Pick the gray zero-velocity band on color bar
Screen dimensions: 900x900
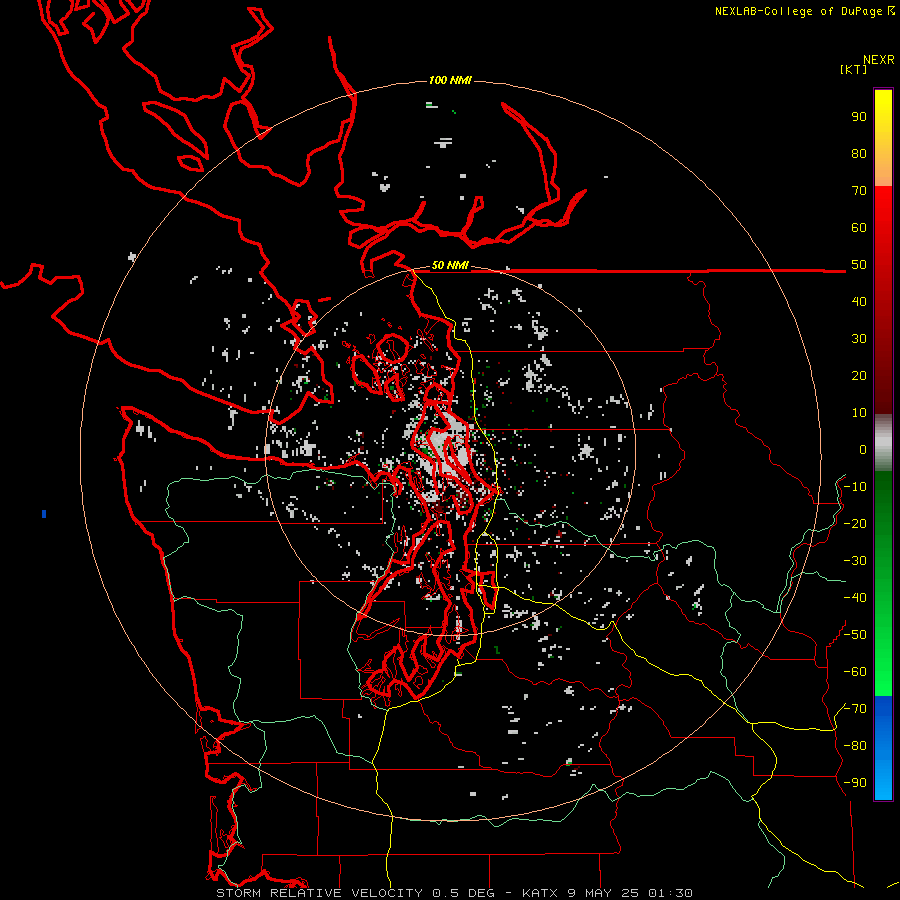pos(883,443)
